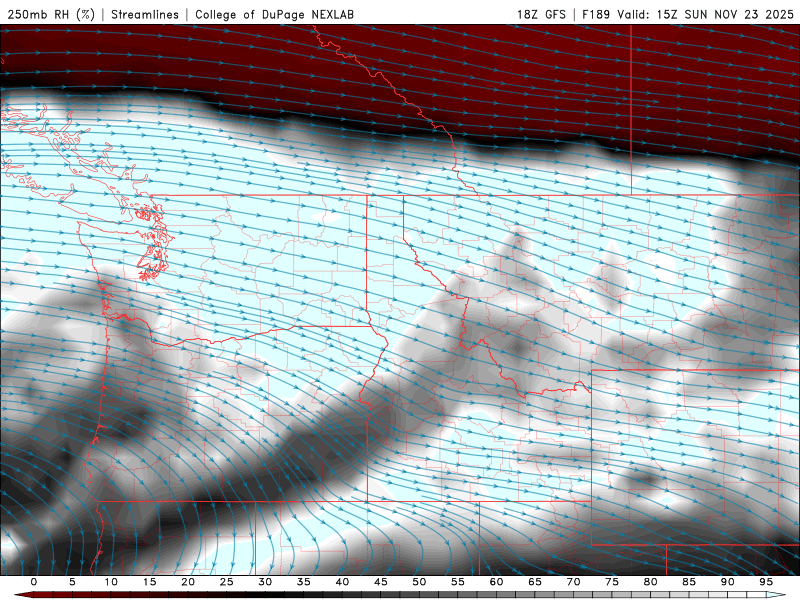The height and width of the screenshot is (600, 800).
Task: Click the "Valid: 15Z SUN NOV 23 2025" text
Action: coord(706,14)
